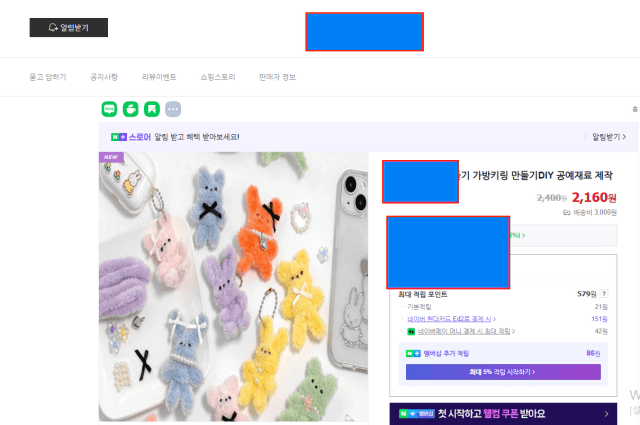
Task: Click the dark 알림받기 button with bell
Action: (69, 27)
